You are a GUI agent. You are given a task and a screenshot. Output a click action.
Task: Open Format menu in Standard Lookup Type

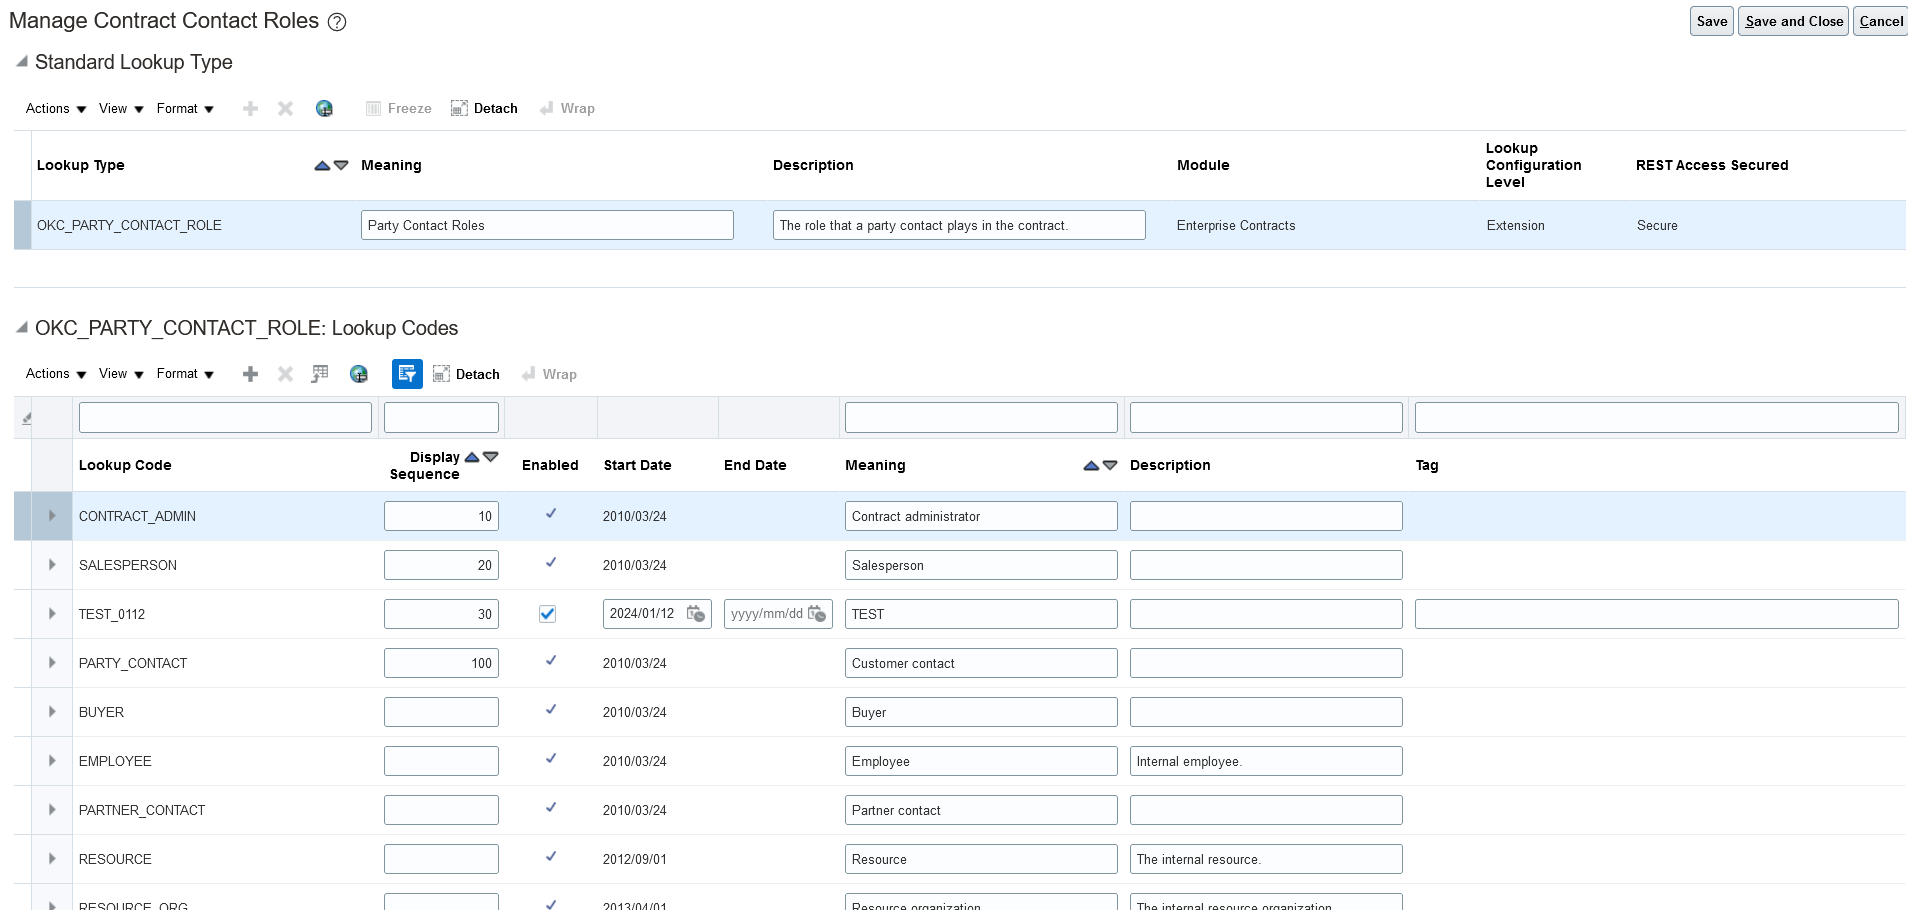coord(185,109)
